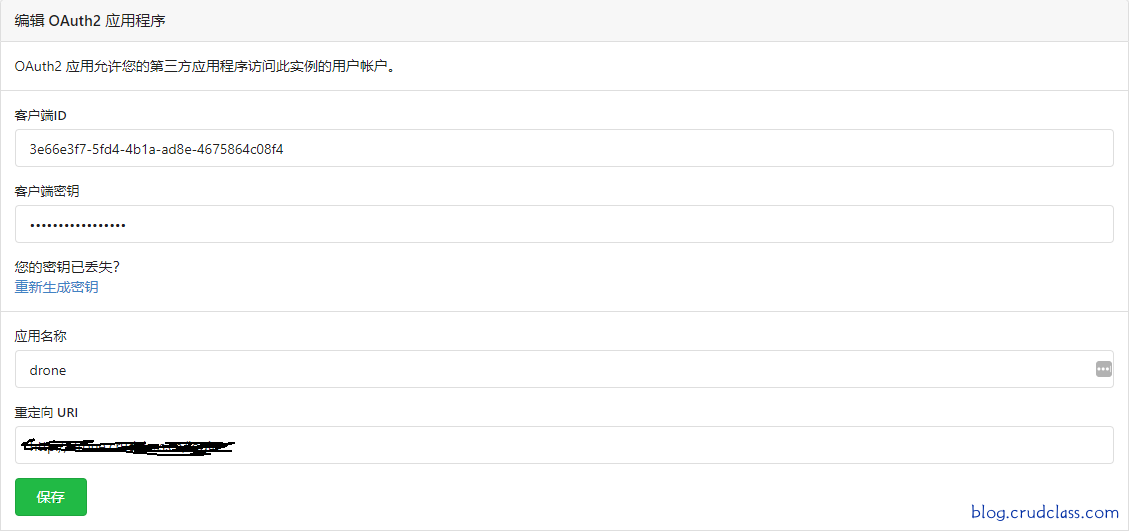The width and height of the screenshot is (1129, 532).
Task: Focus the 重定向 URI input field
Action: coord(564,445)
